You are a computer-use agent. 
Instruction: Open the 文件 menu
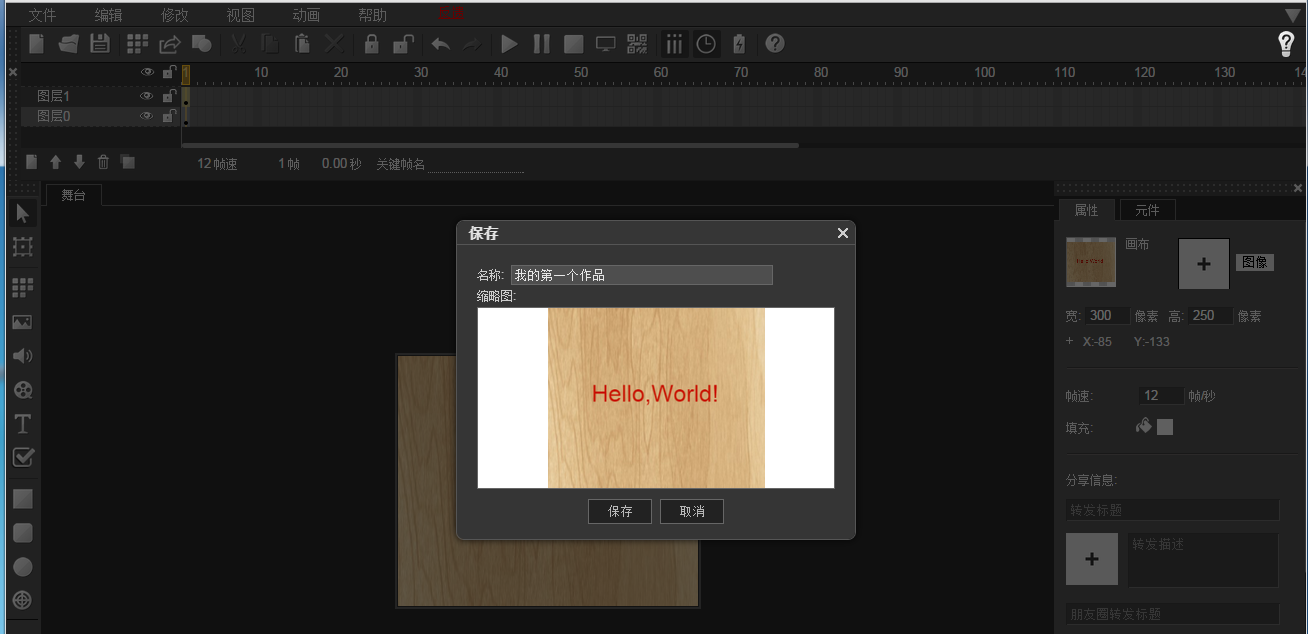click(x=42, y=15)
